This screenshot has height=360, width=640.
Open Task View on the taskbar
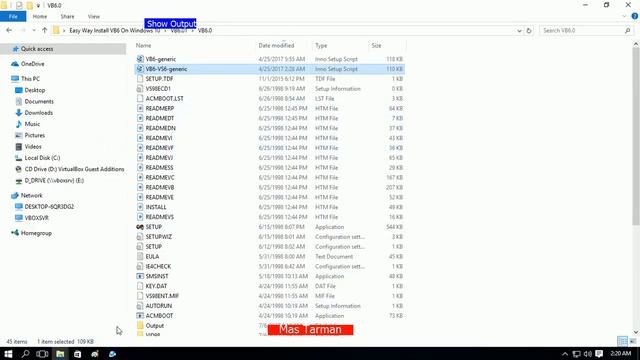42,354
